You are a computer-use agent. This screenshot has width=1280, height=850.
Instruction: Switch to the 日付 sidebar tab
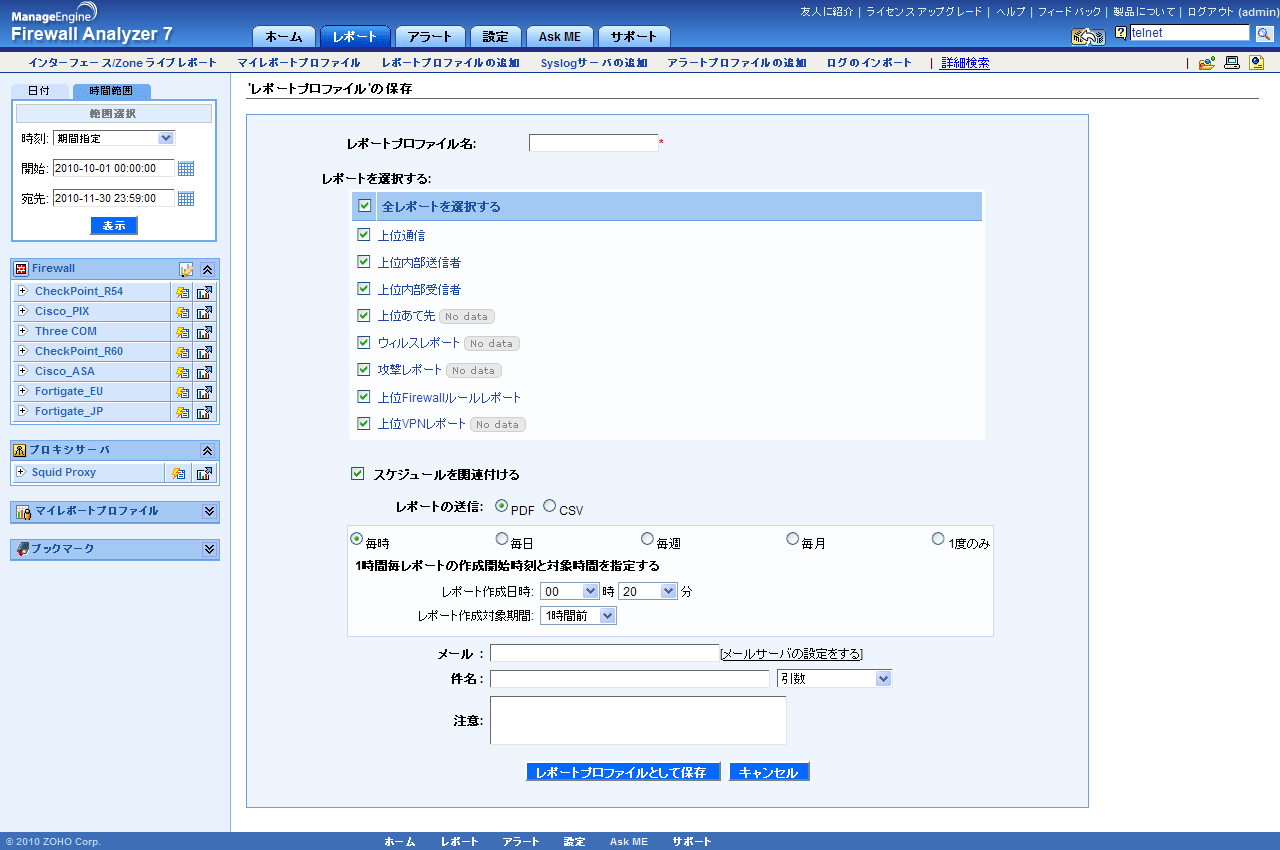(x=39, y=91)
